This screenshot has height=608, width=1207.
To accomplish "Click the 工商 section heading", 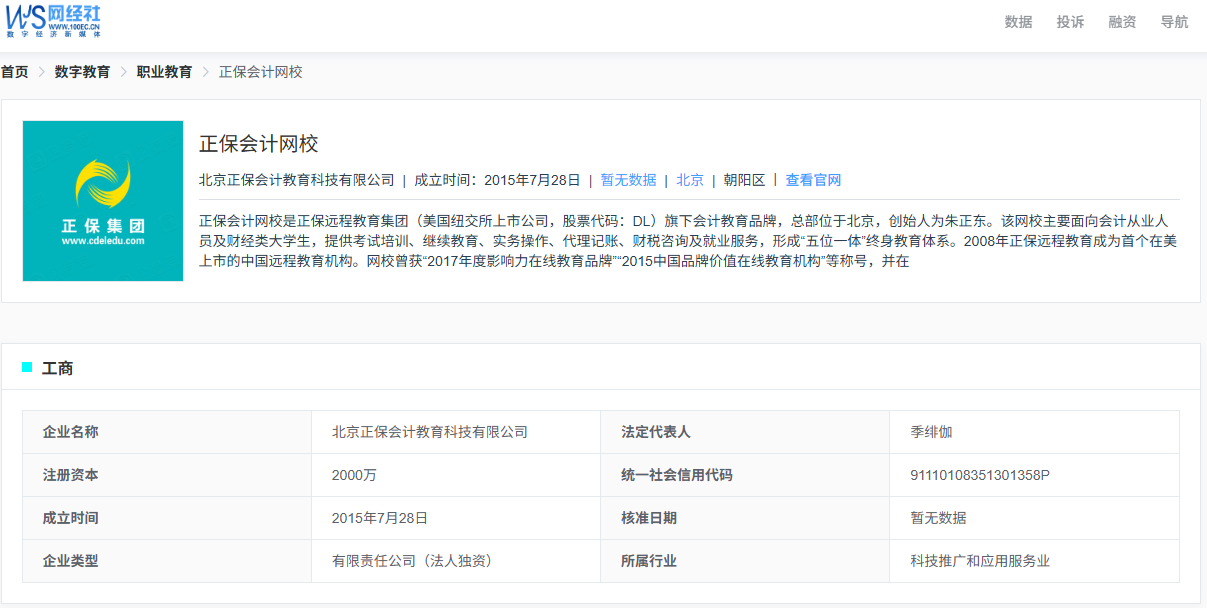I will tap(57, 368).
